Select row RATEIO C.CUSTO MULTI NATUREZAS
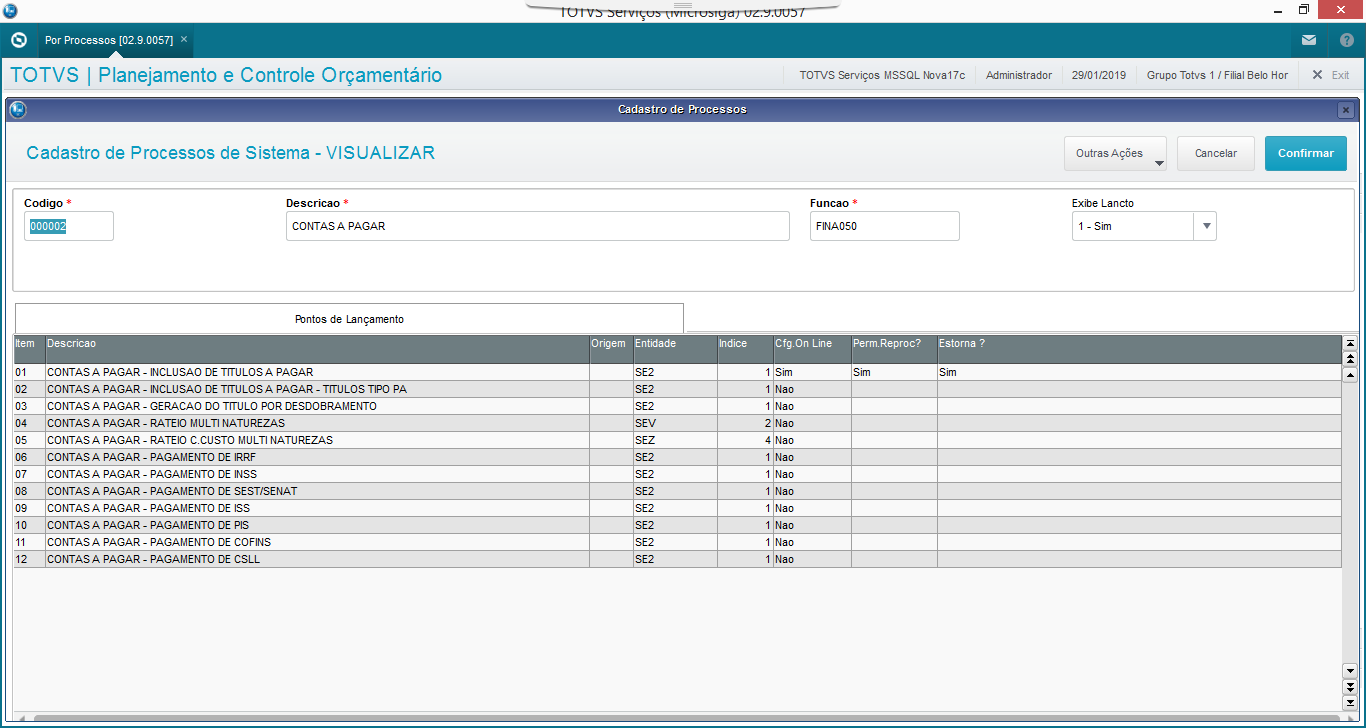 [677, 440]
